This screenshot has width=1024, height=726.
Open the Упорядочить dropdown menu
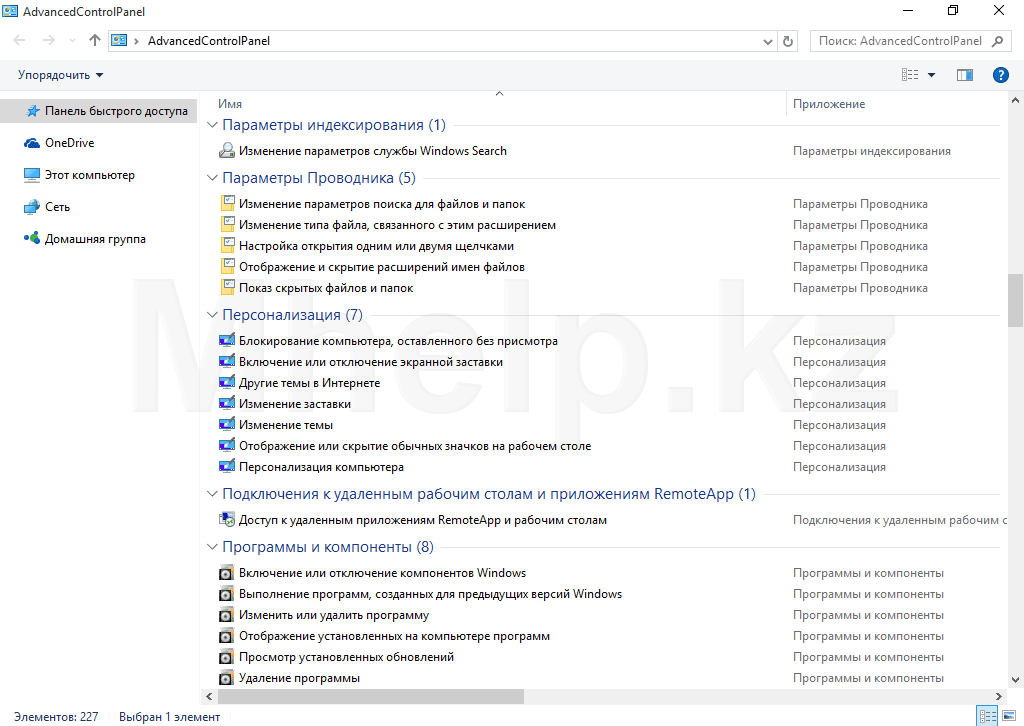(x=60, y=75)
